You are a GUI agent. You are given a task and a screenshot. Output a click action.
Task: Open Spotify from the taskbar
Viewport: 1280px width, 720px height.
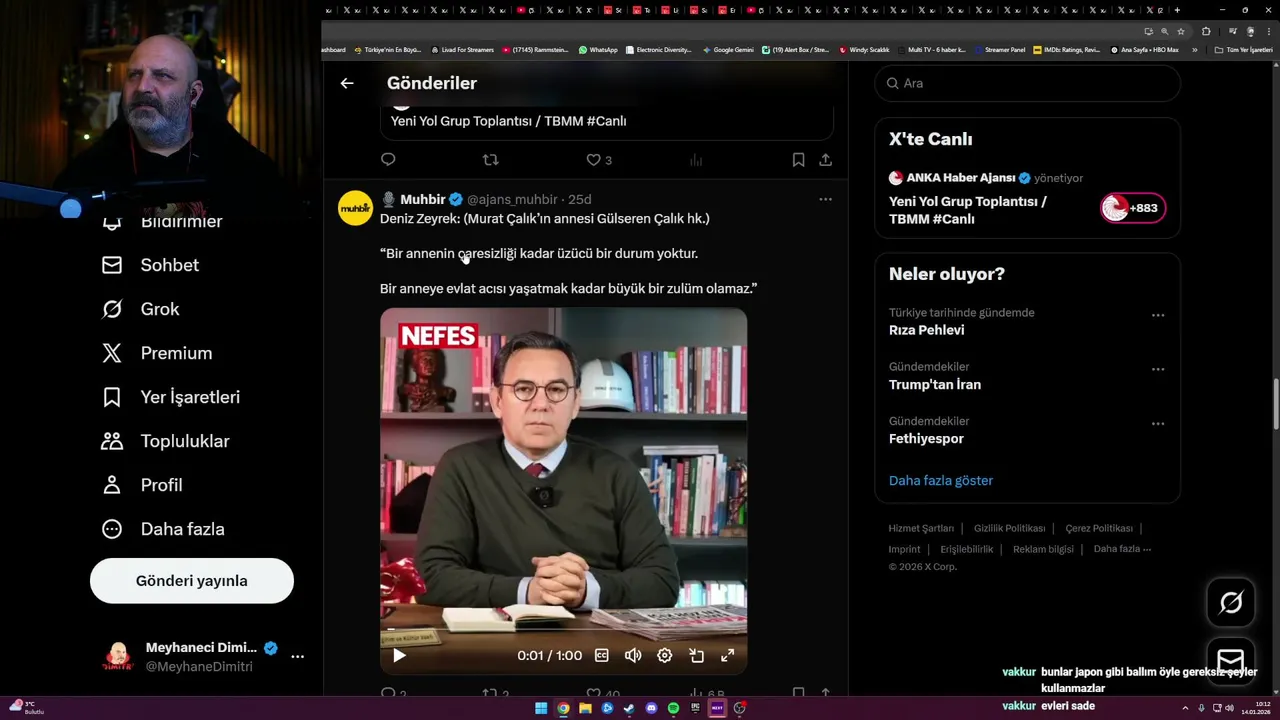pyautogui.click(x=673, y=708)
